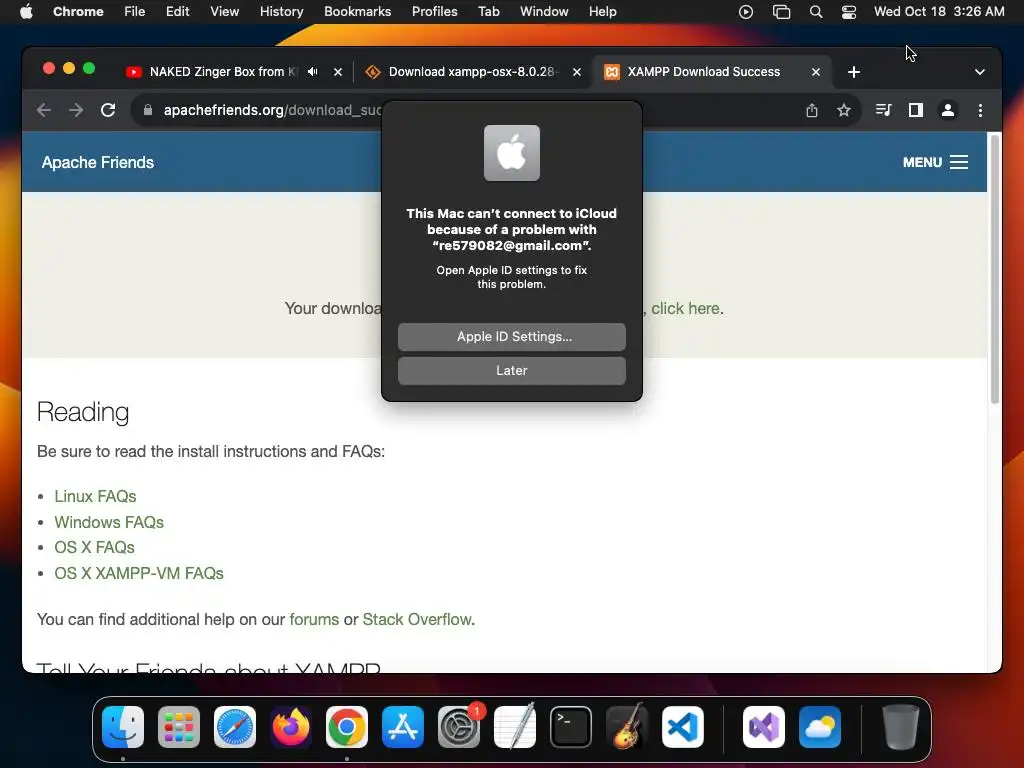Launch Firefox from the Dock
The width and height of the screenshot is (1024, 768).
(291, 727)
